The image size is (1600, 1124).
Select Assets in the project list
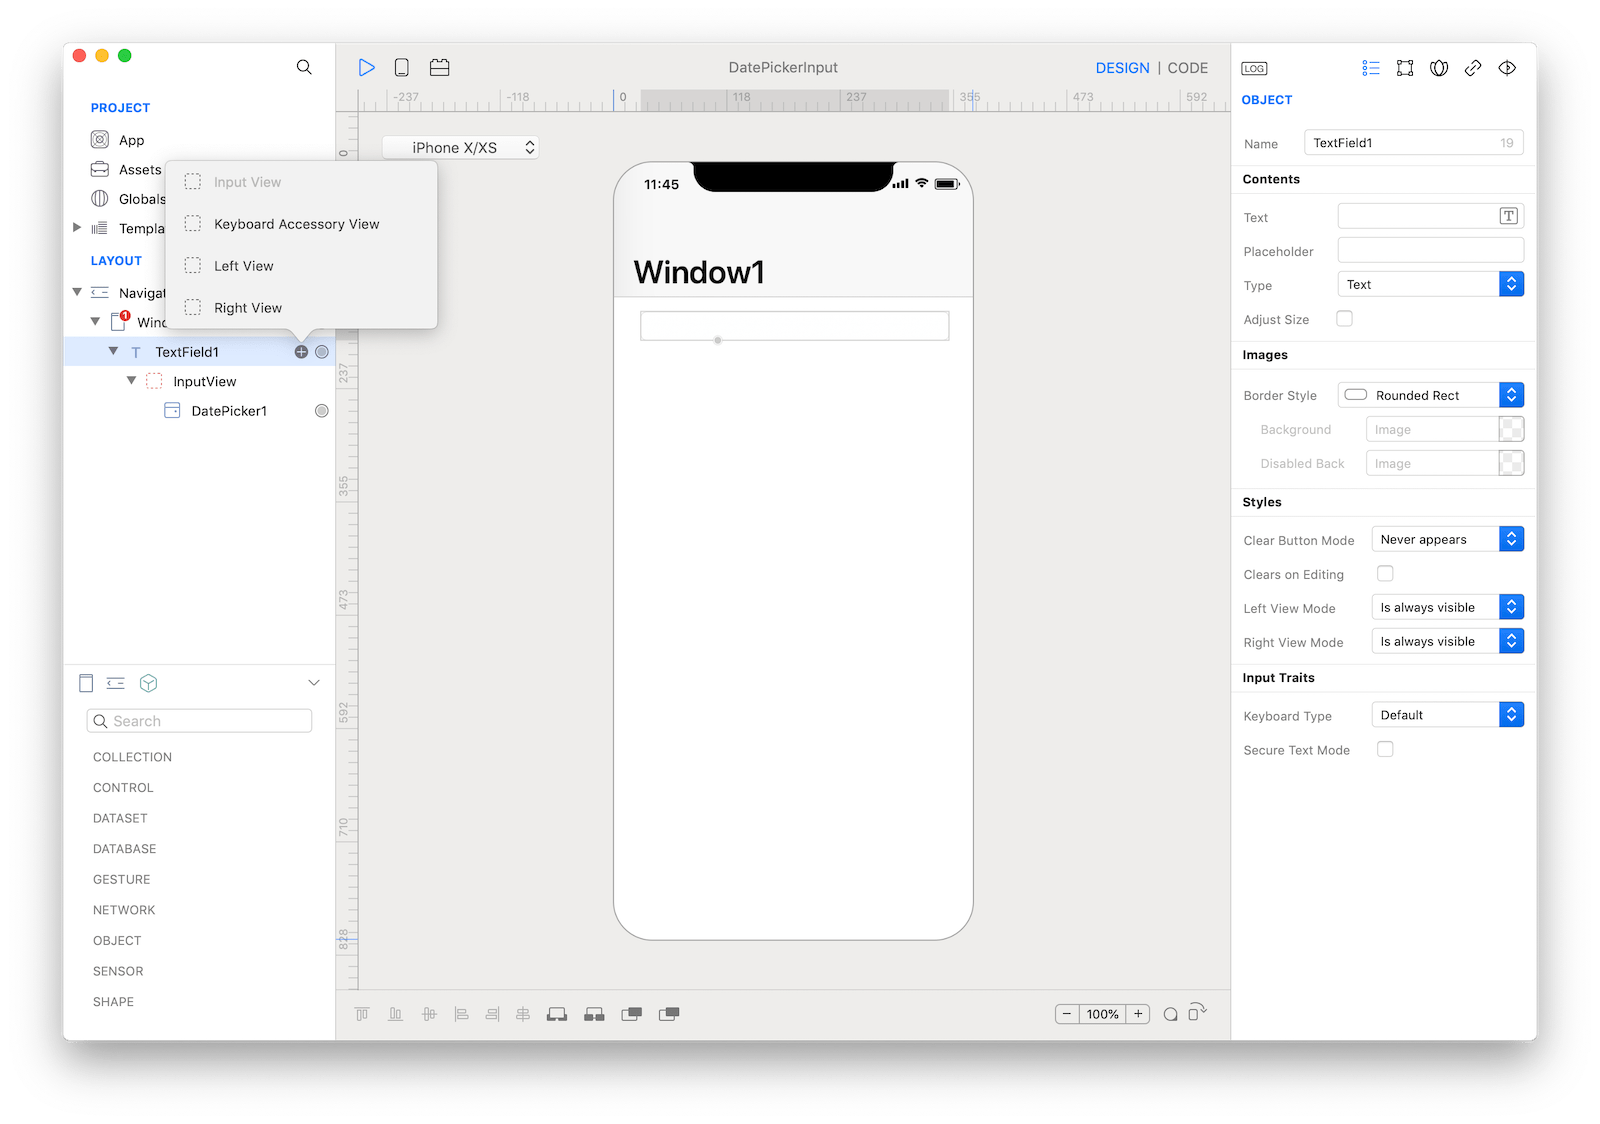click(x=140, y=170)
